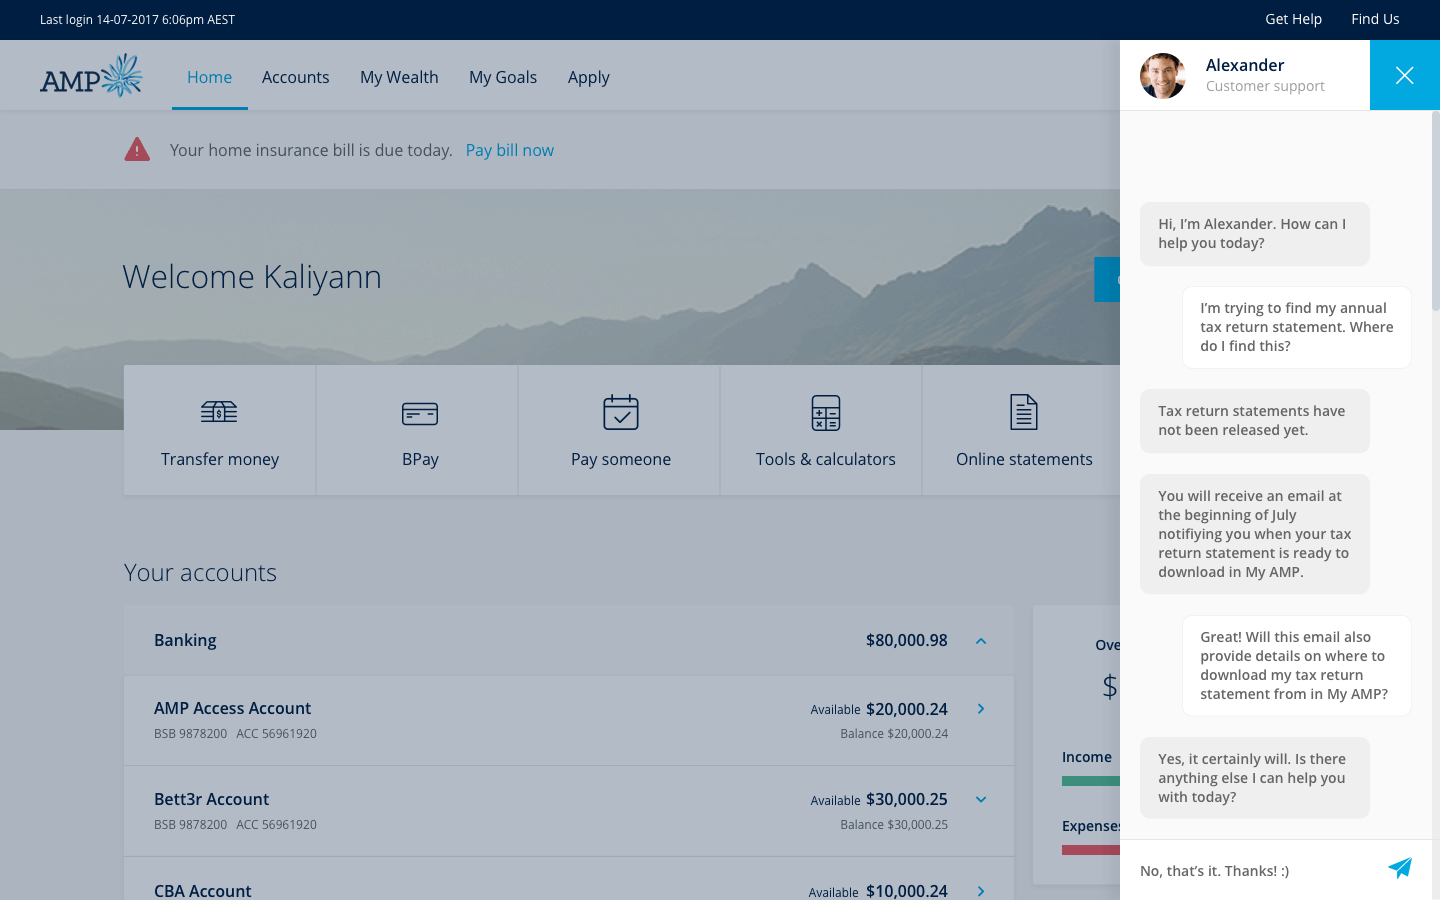The height and width of the screenshot is (900, 1440).
Task: Click the Your accounts heading
Action: point(200,572)
